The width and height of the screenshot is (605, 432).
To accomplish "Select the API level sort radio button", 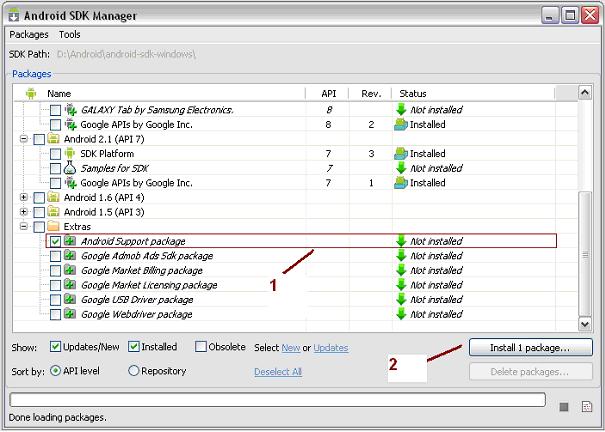I will coord(56,371).
